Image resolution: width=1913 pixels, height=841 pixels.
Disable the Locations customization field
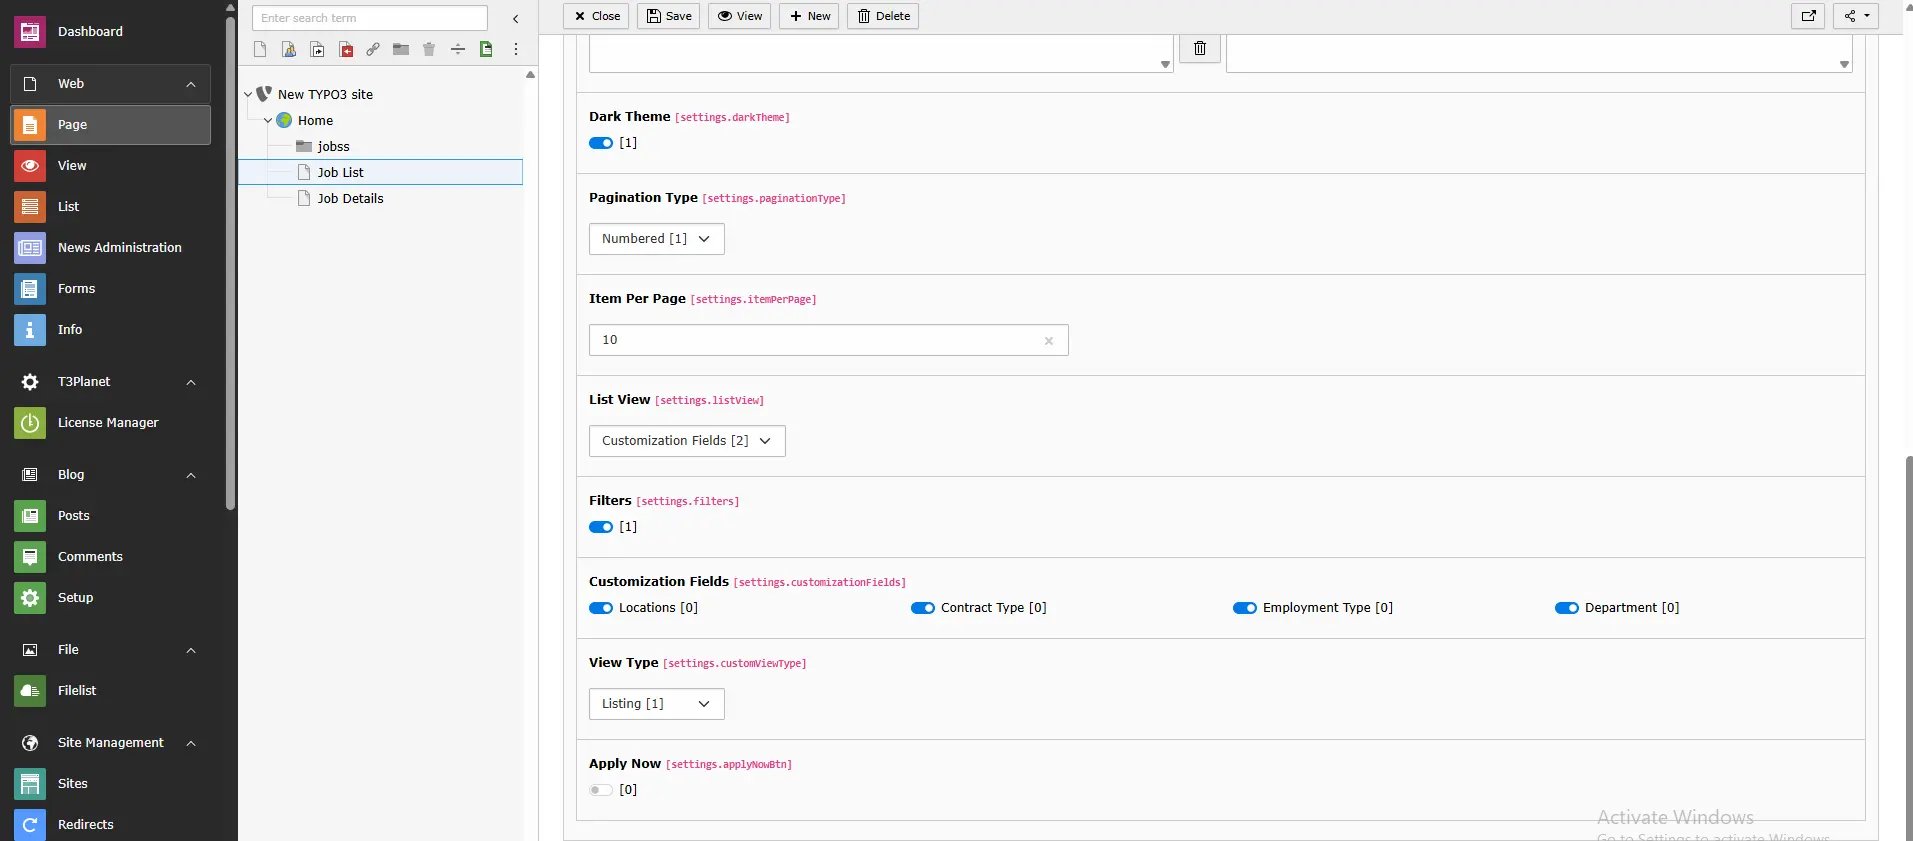pos(601,608)
